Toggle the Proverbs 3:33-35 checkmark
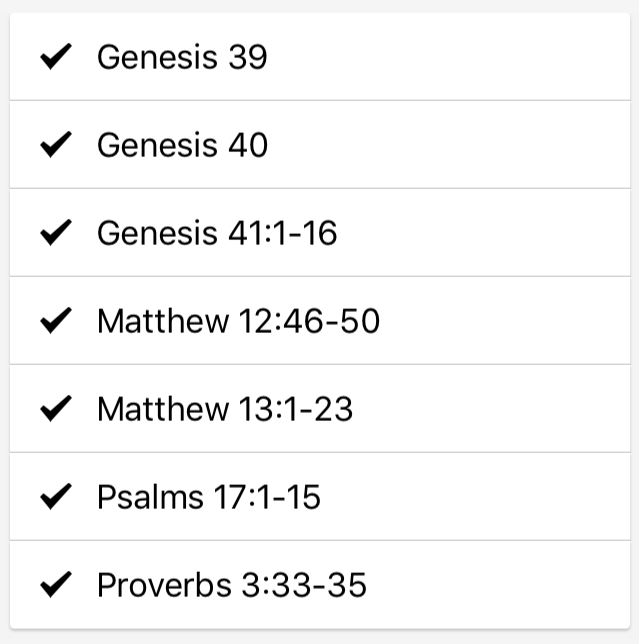 [55, 585]
